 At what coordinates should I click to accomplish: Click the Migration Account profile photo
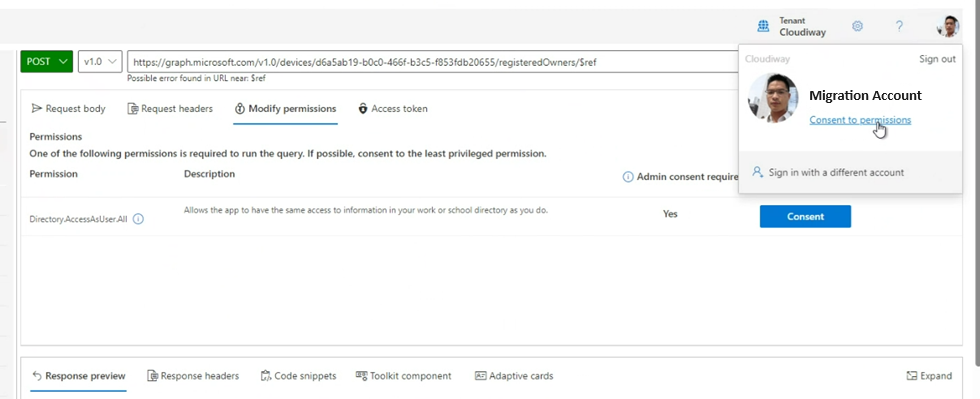tap(773, 98)
